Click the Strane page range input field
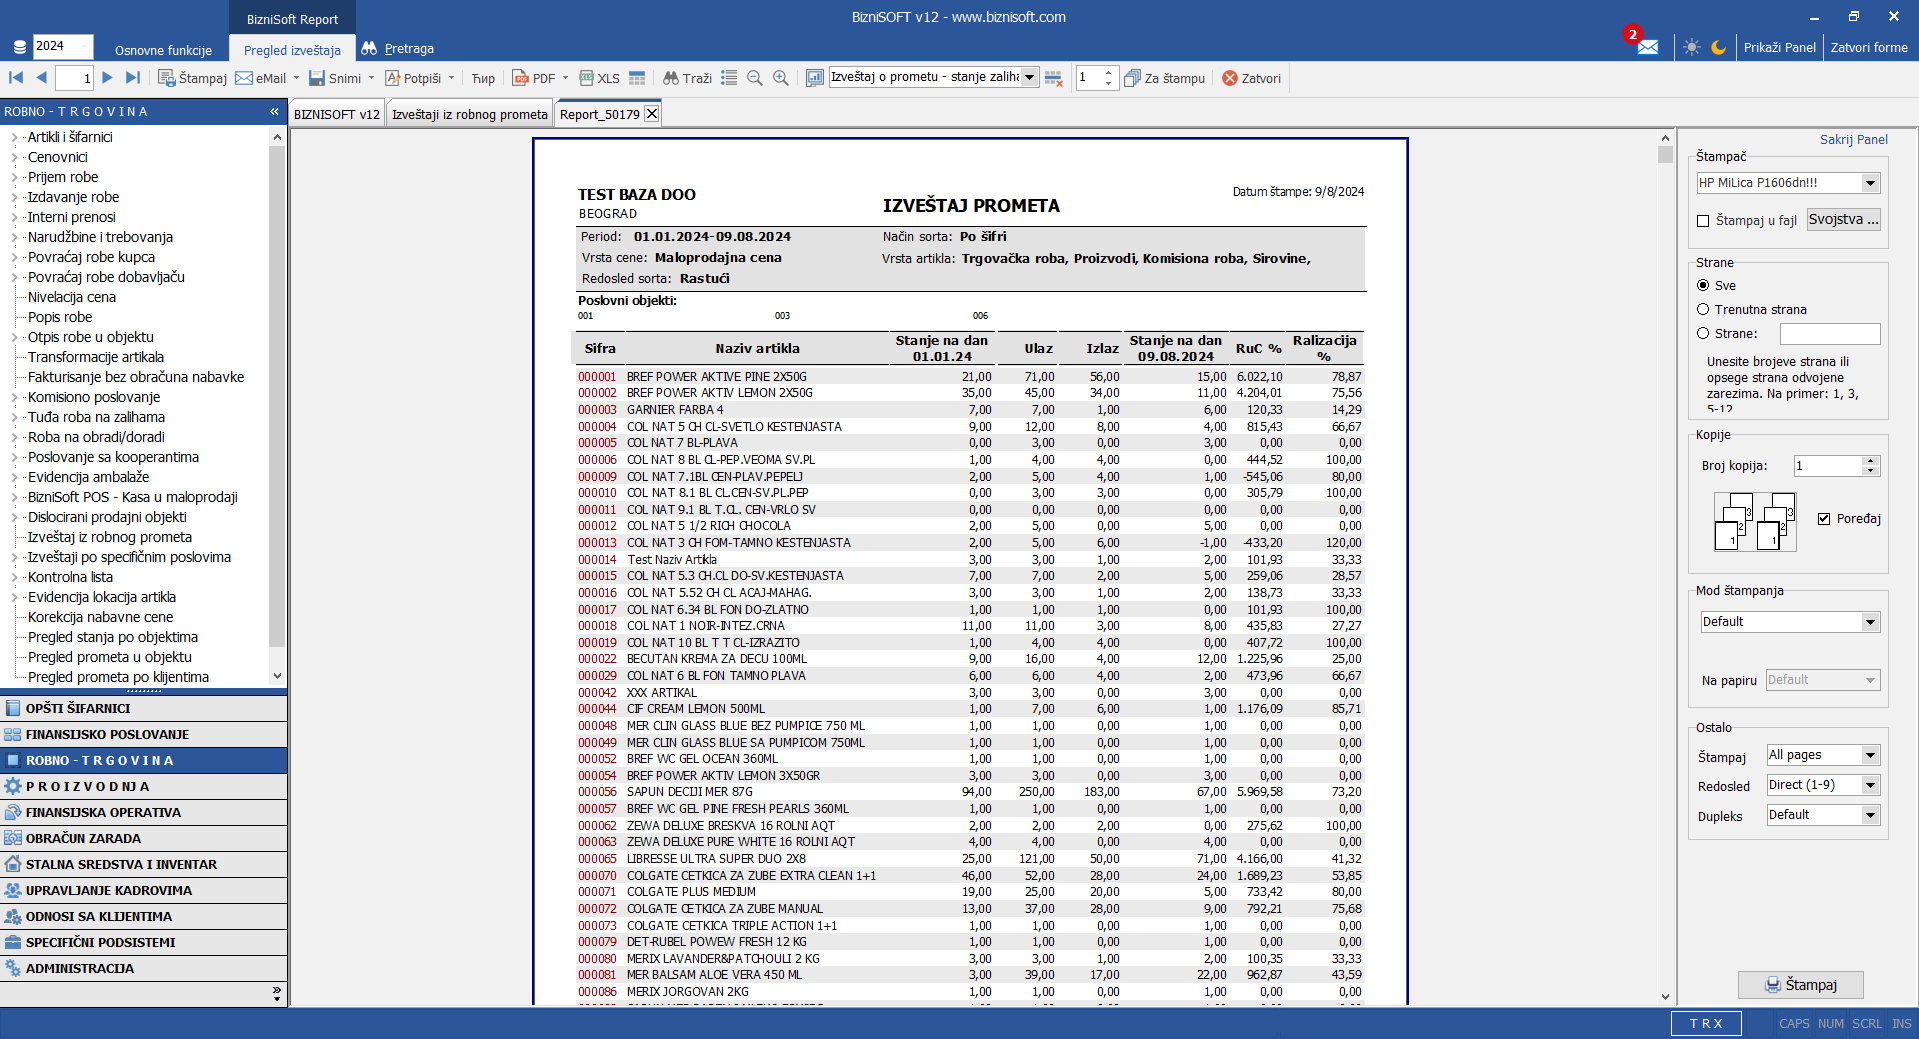1919x1039 pixels. tap(1829, 334)
